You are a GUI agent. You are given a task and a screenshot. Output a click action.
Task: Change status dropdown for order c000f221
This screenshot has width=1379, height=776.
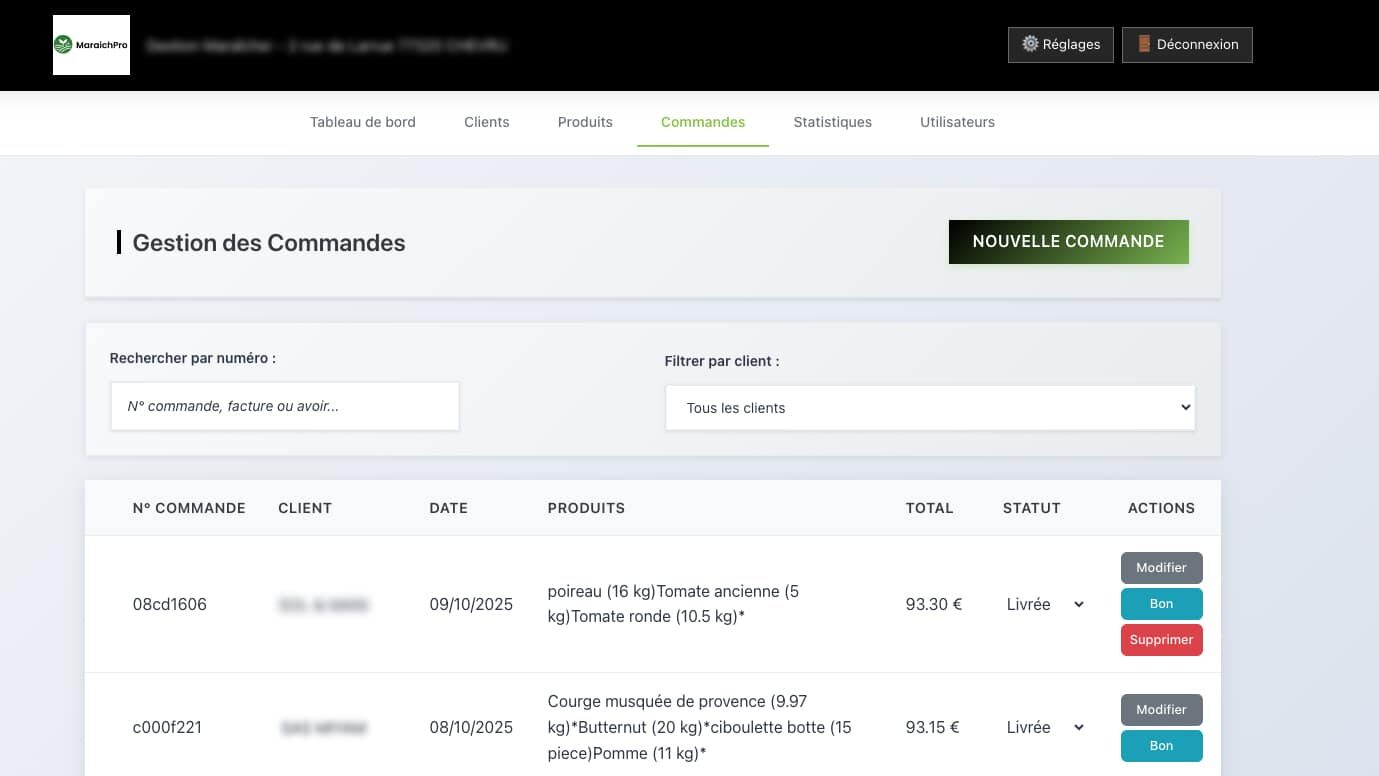(1045, 727)
